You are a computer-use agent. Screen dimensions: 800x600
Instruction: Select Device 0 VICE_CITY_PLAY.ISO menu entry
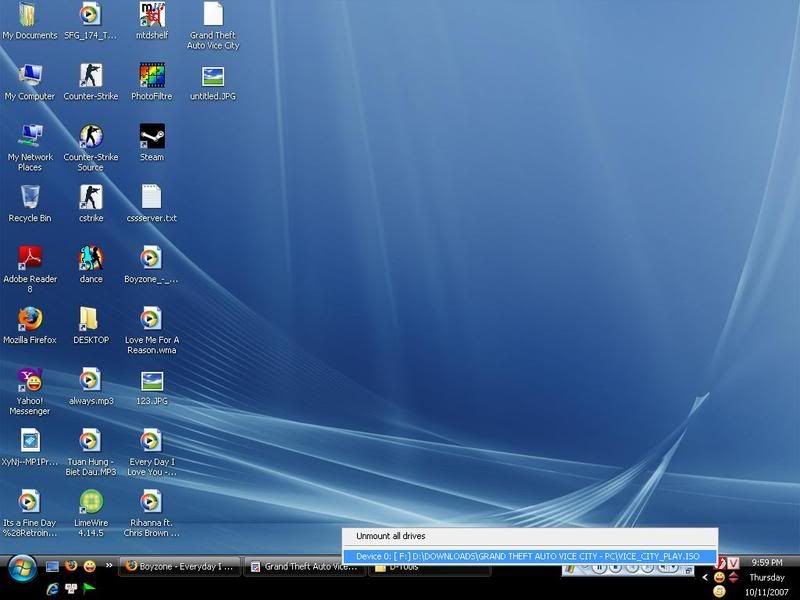[x=530, y=556]
